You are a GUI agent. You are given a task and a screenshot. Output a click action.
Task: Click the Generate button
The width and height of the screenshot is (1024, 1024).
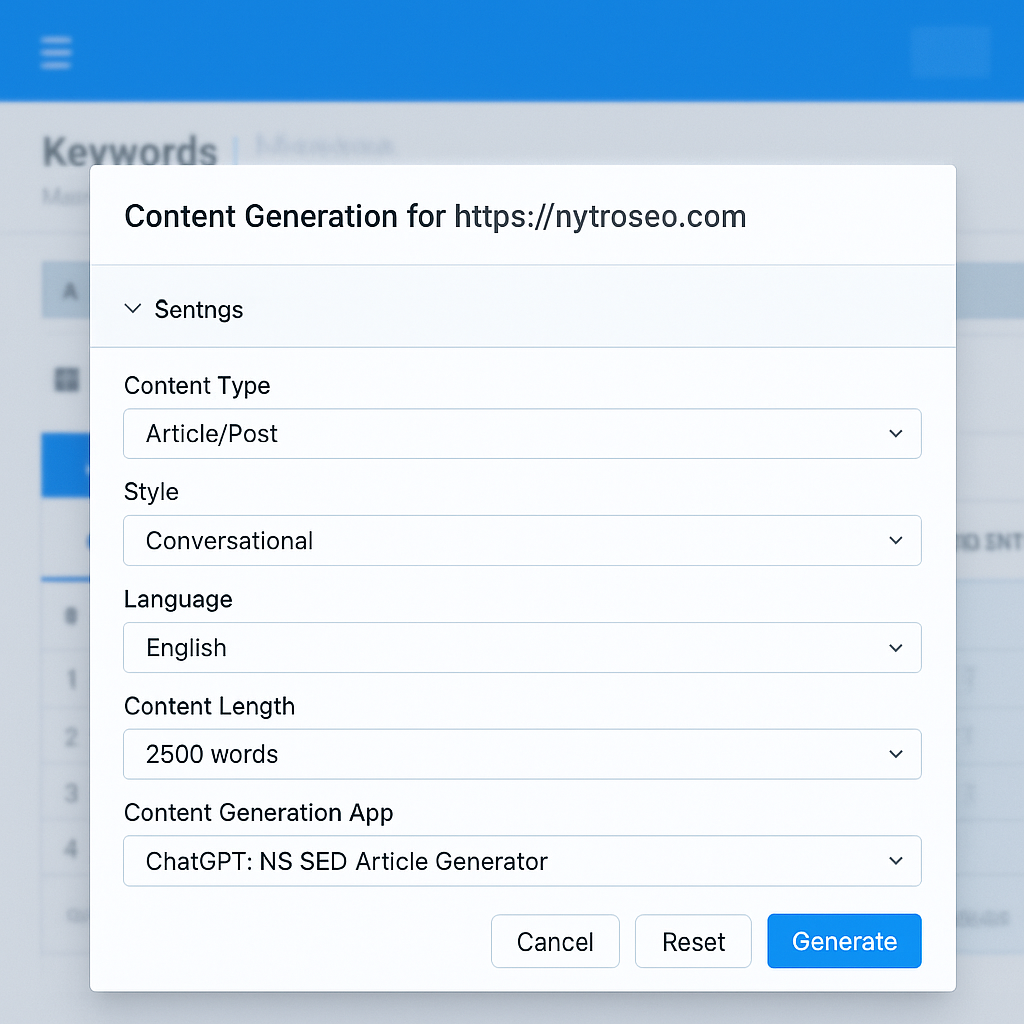pos(843,940)
